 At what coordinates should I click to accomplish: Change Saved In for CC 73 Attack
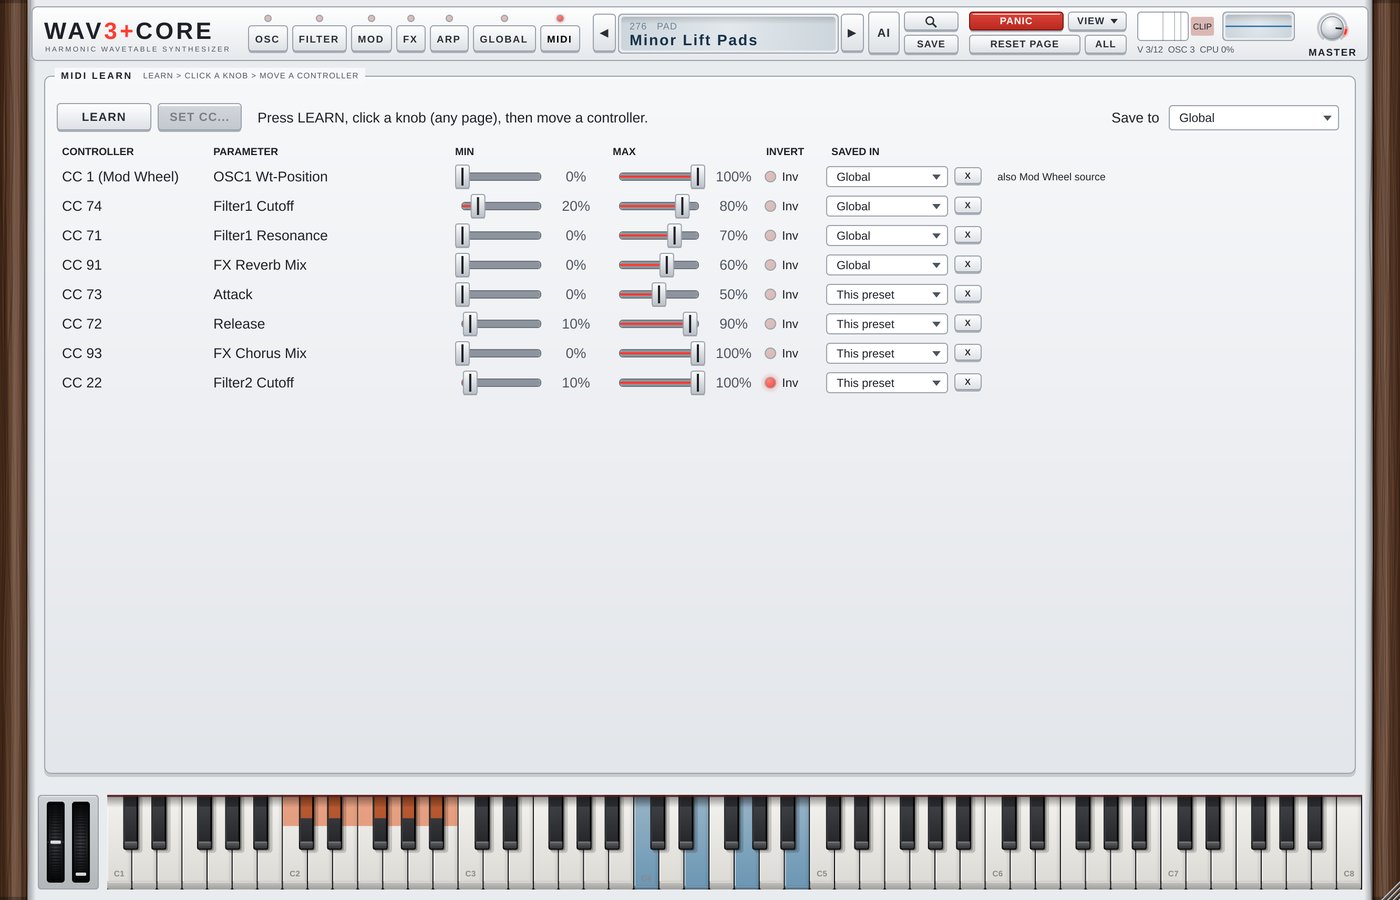coord(887,295)
